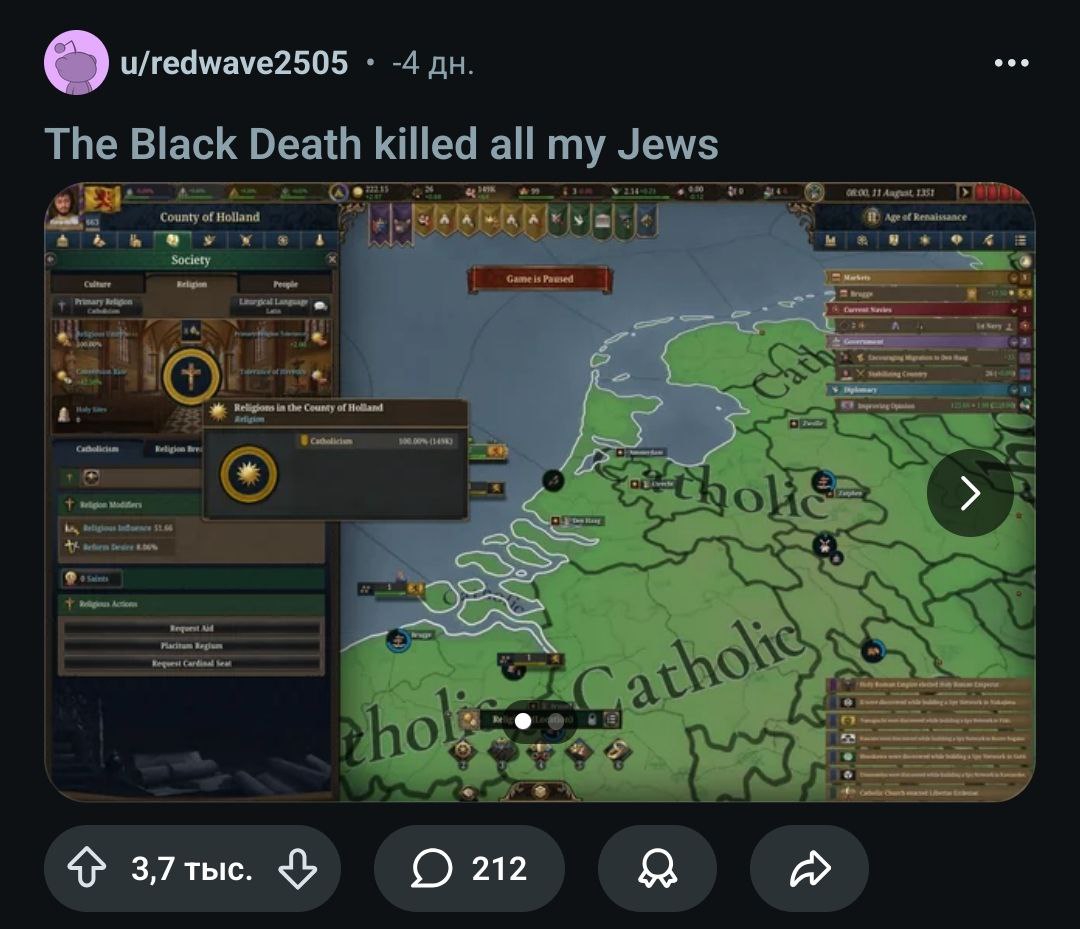Close the Society panel with X
Image resolution: width=1080 pixels, height=929 pixels.
(x=332, y=260)
